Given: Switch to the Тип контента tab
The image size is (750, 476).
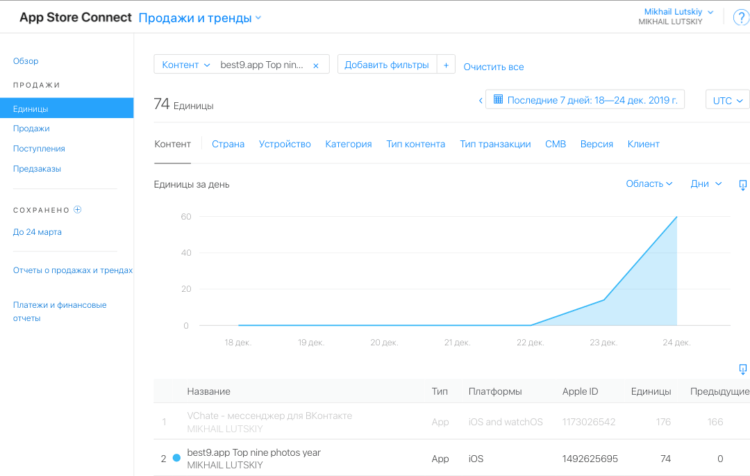Looking at the screenshot, I should click(x=416, y=144).
